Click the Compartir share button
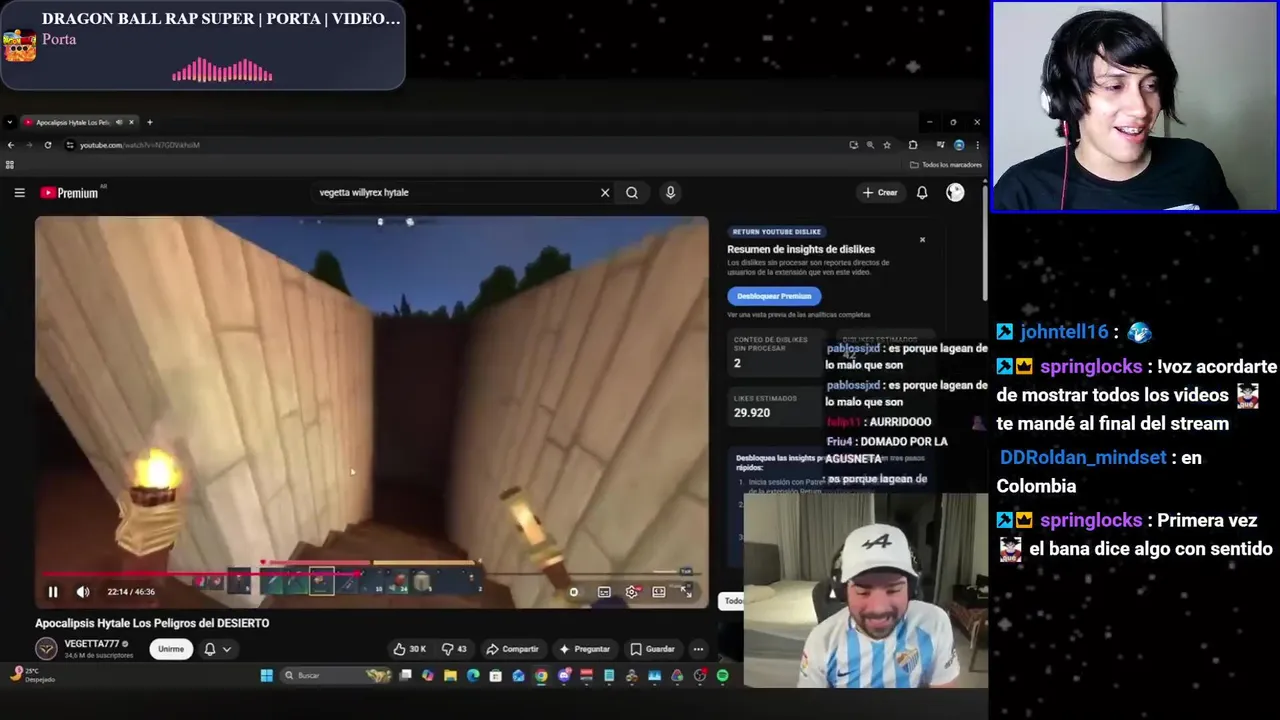1280x720 pixels. click(x=512, y=649)
